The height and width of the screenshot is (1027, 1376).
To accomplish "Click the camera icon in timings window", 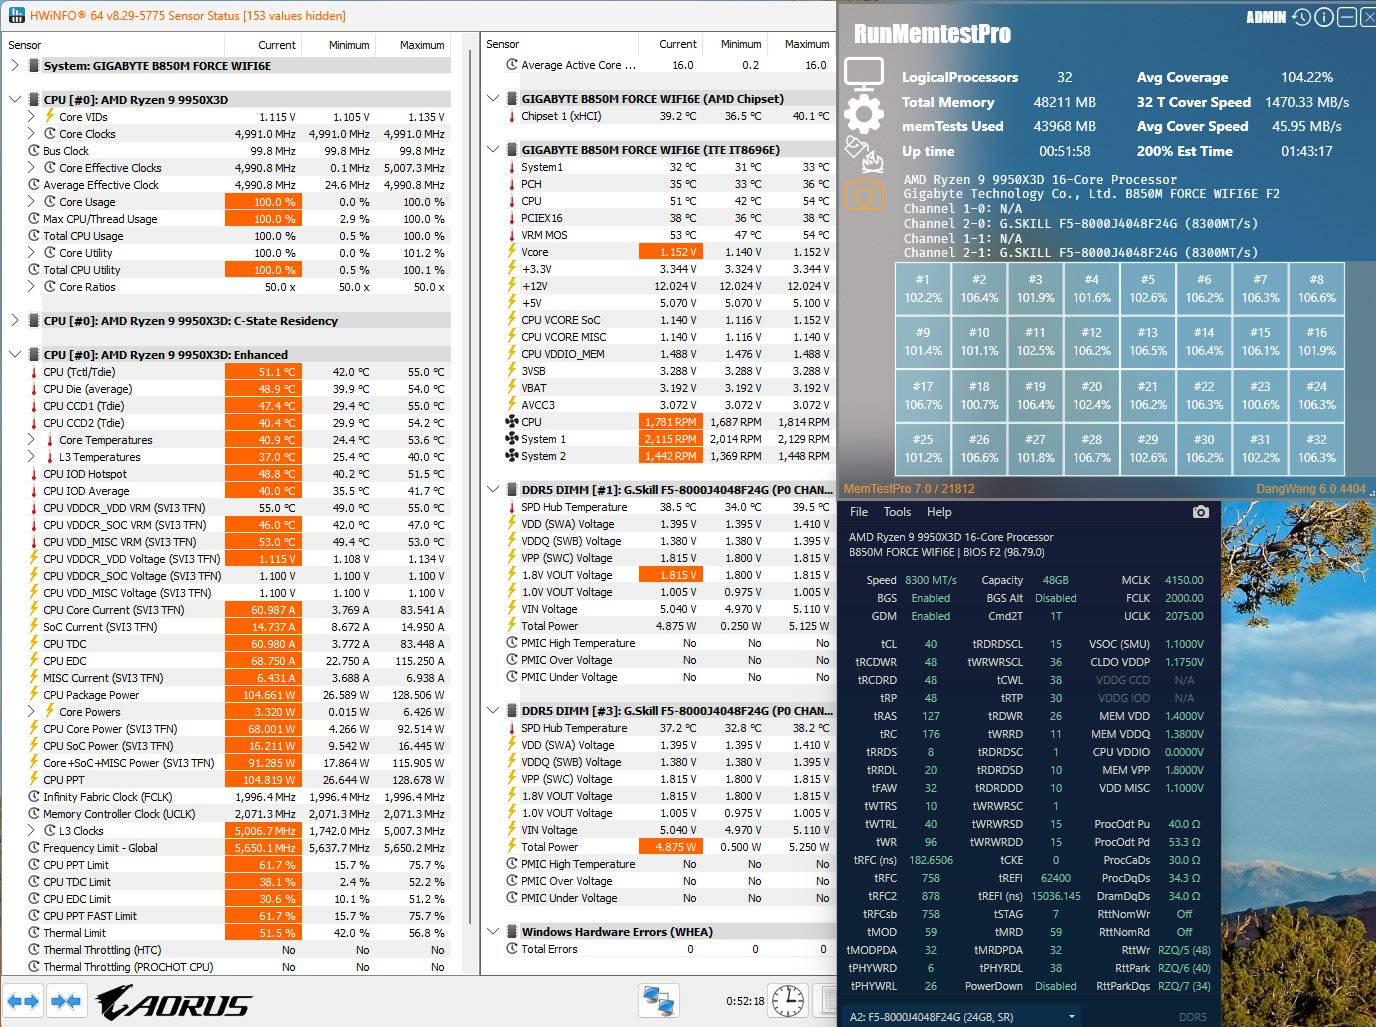I will coord(1201,512).
